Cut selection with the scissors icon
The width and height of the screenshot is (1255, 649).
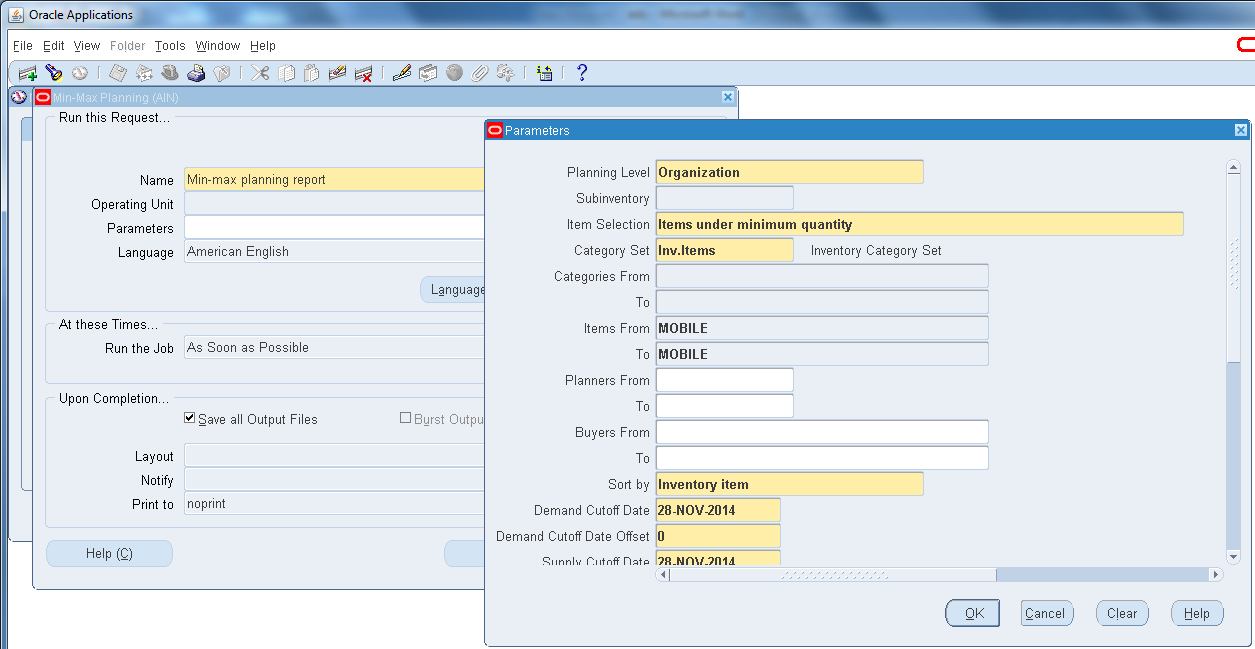pyautogui.click(x=258, y=73)
